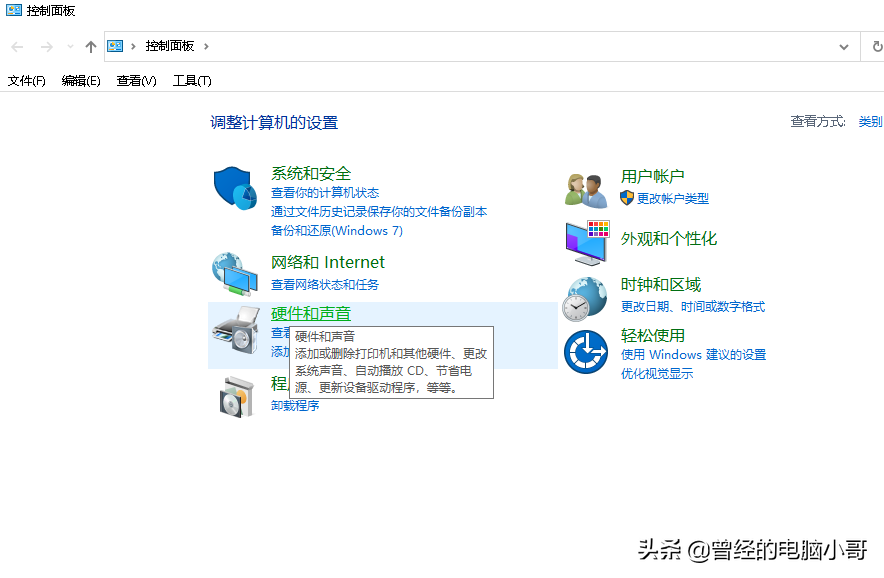Open the 硬件和声音 heading link

click(x=311, y=314)
